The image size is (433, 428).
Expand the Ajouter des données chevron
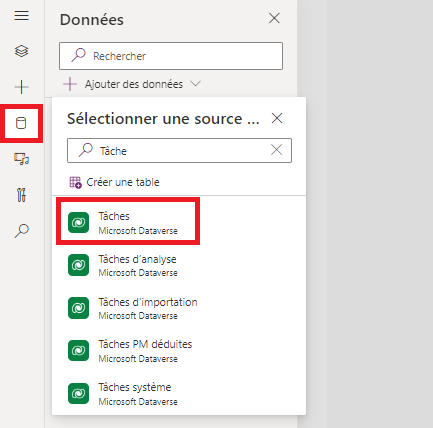195,84
